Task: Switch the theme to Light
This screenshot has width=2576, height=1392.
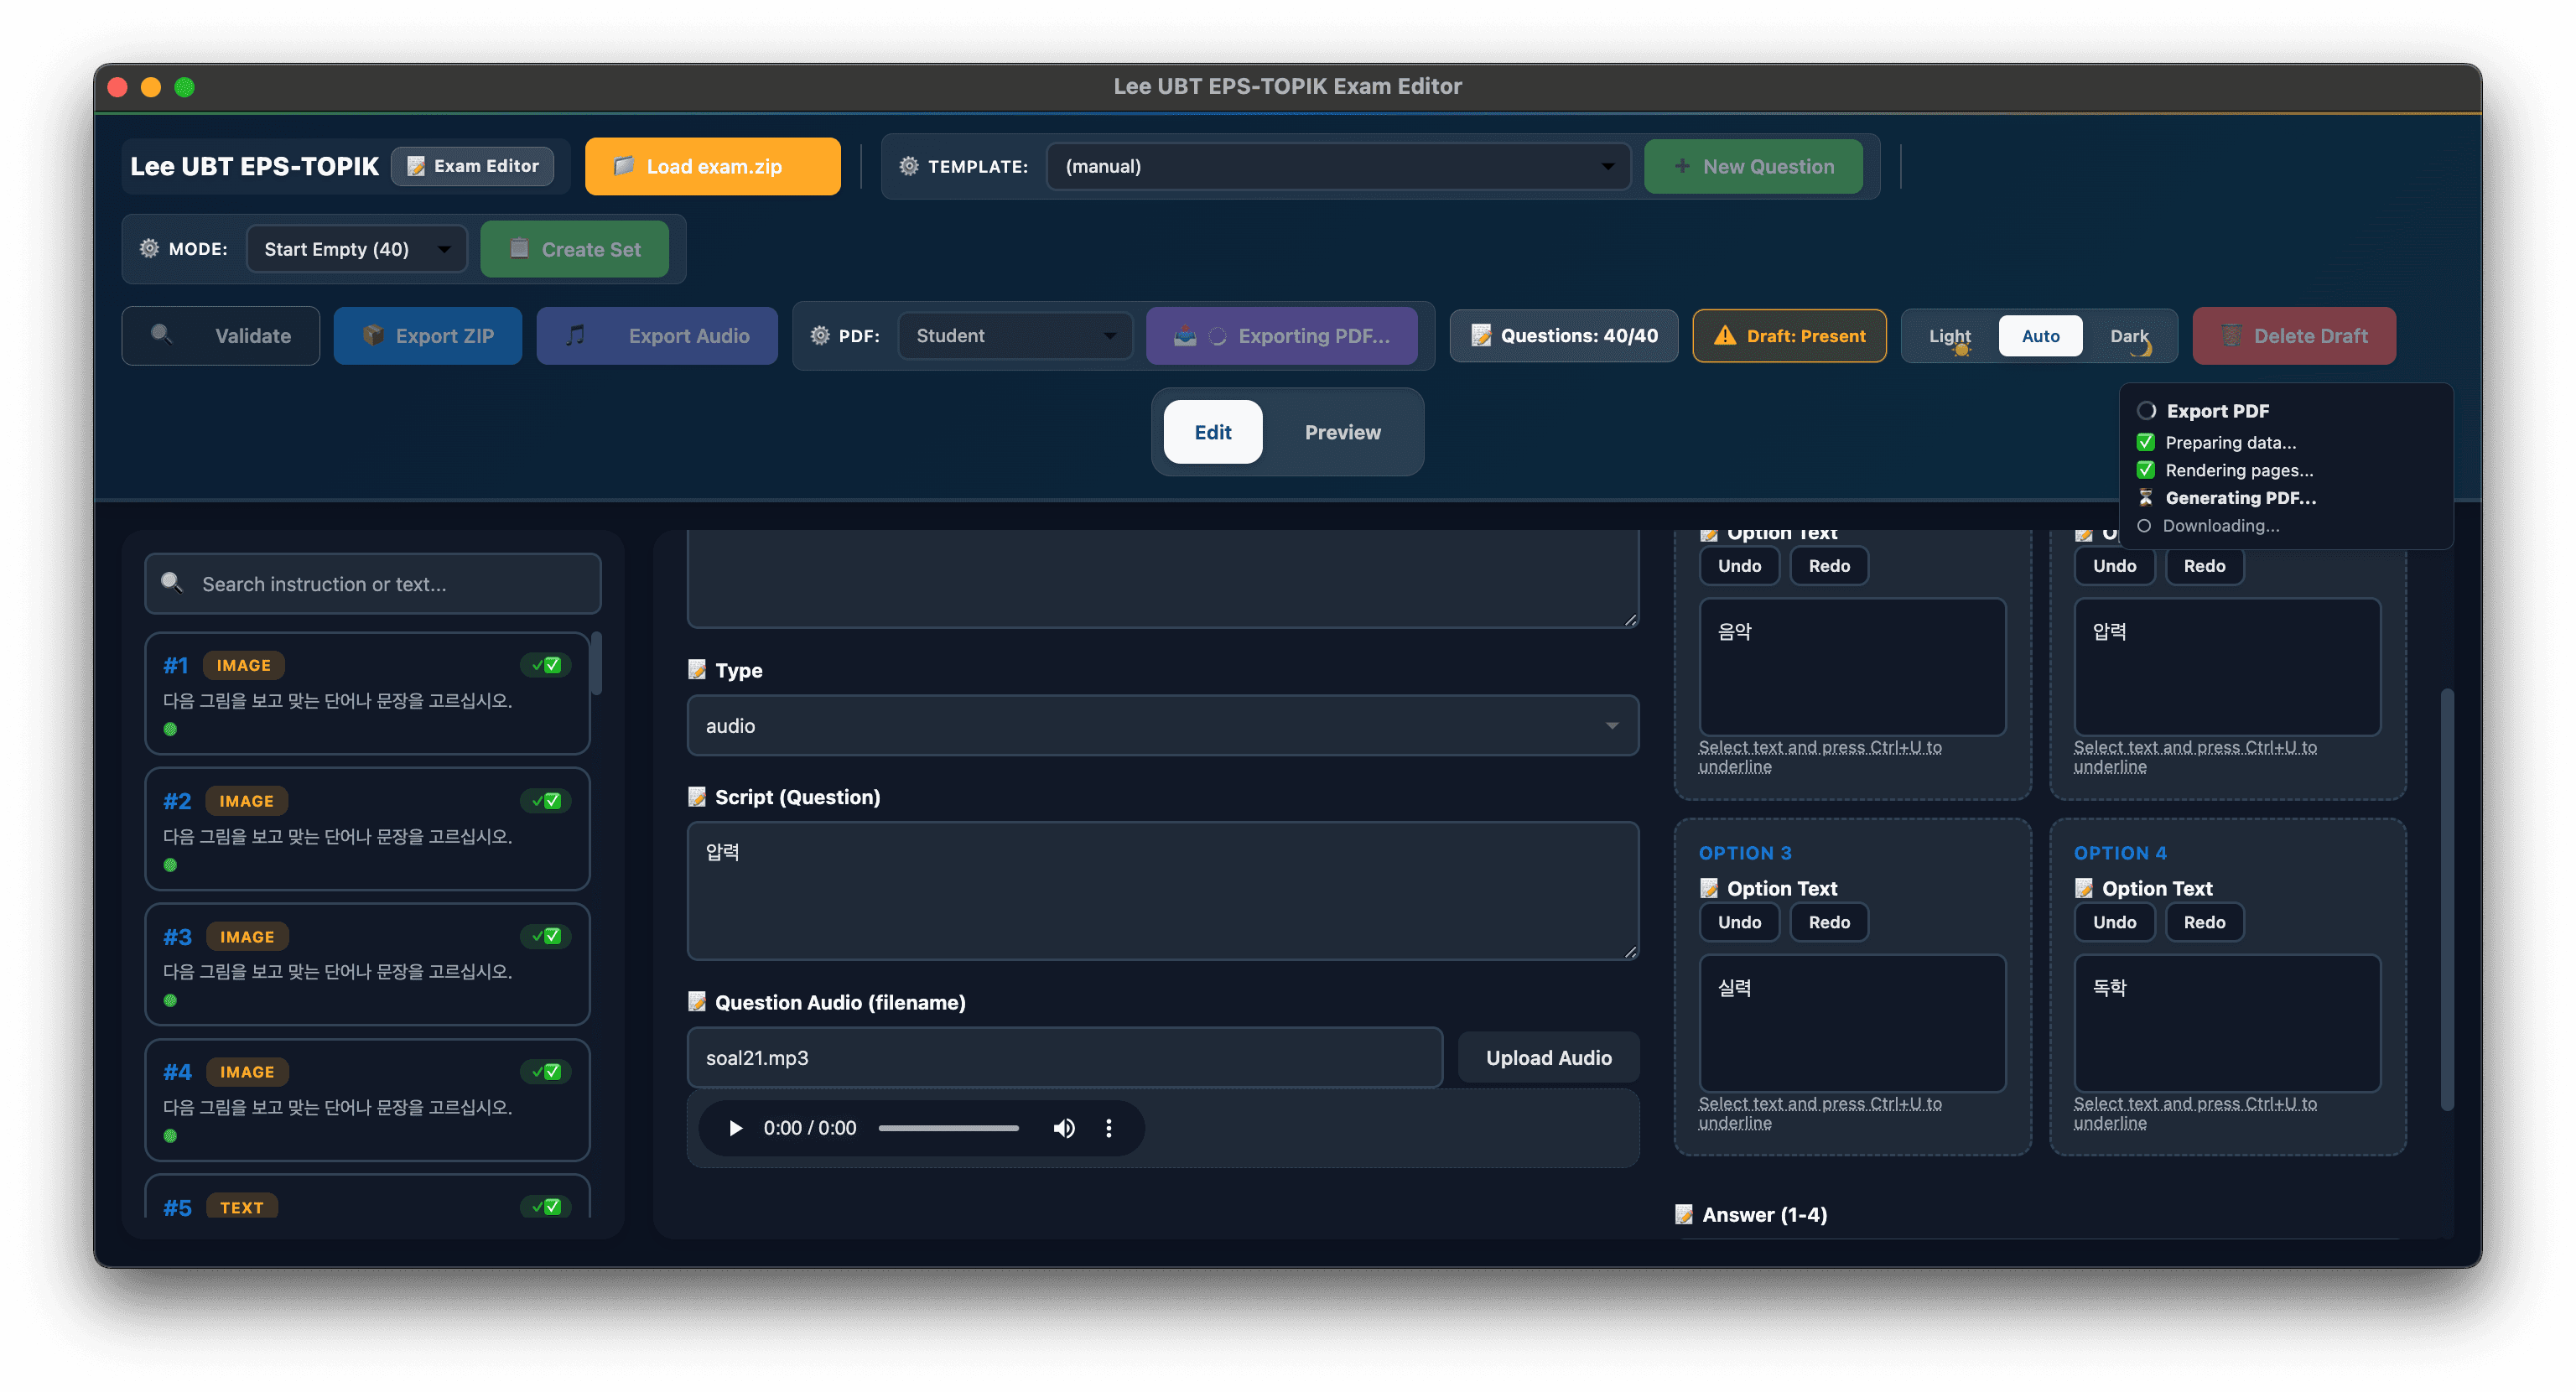Action: (1949, 336)
